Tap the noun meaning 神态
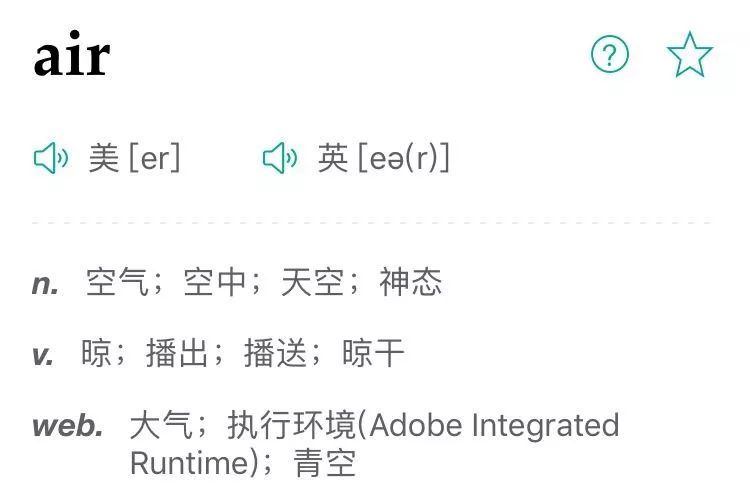Image resolution: width=750 pixels, height=496 pixels. [410, 282]
